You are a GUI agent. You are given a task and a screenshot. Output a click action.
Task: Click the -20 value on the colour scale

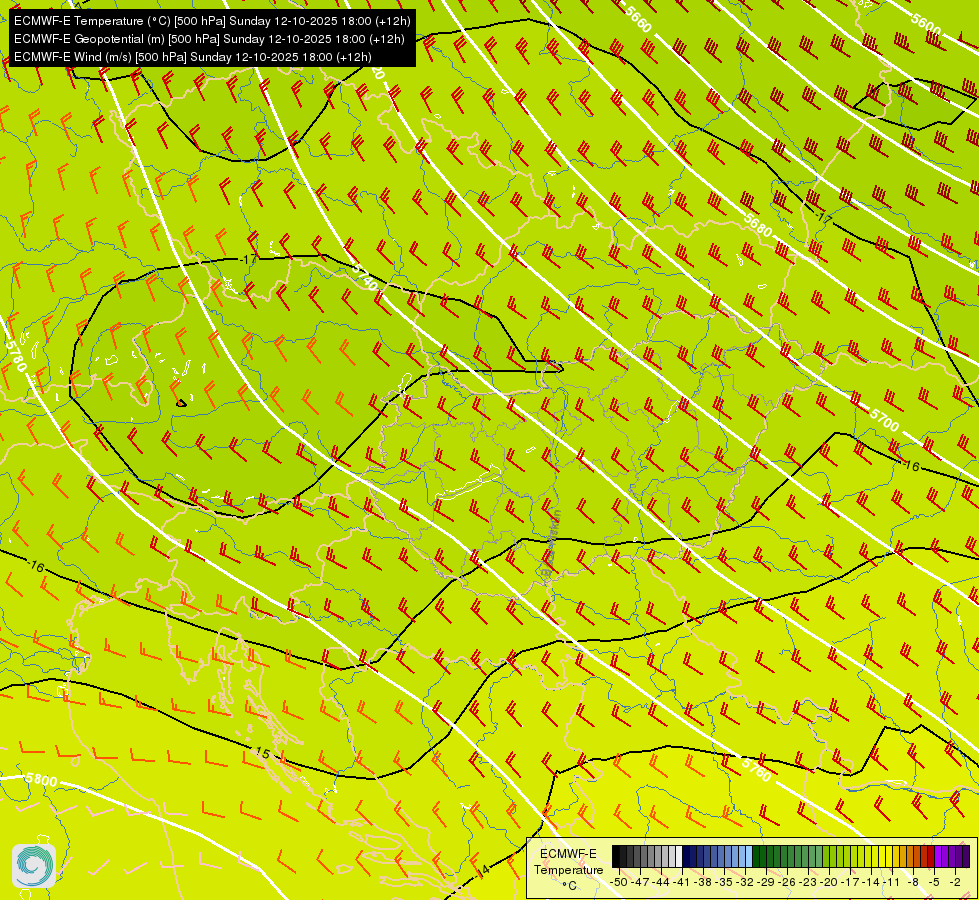(x=831, y=882)
